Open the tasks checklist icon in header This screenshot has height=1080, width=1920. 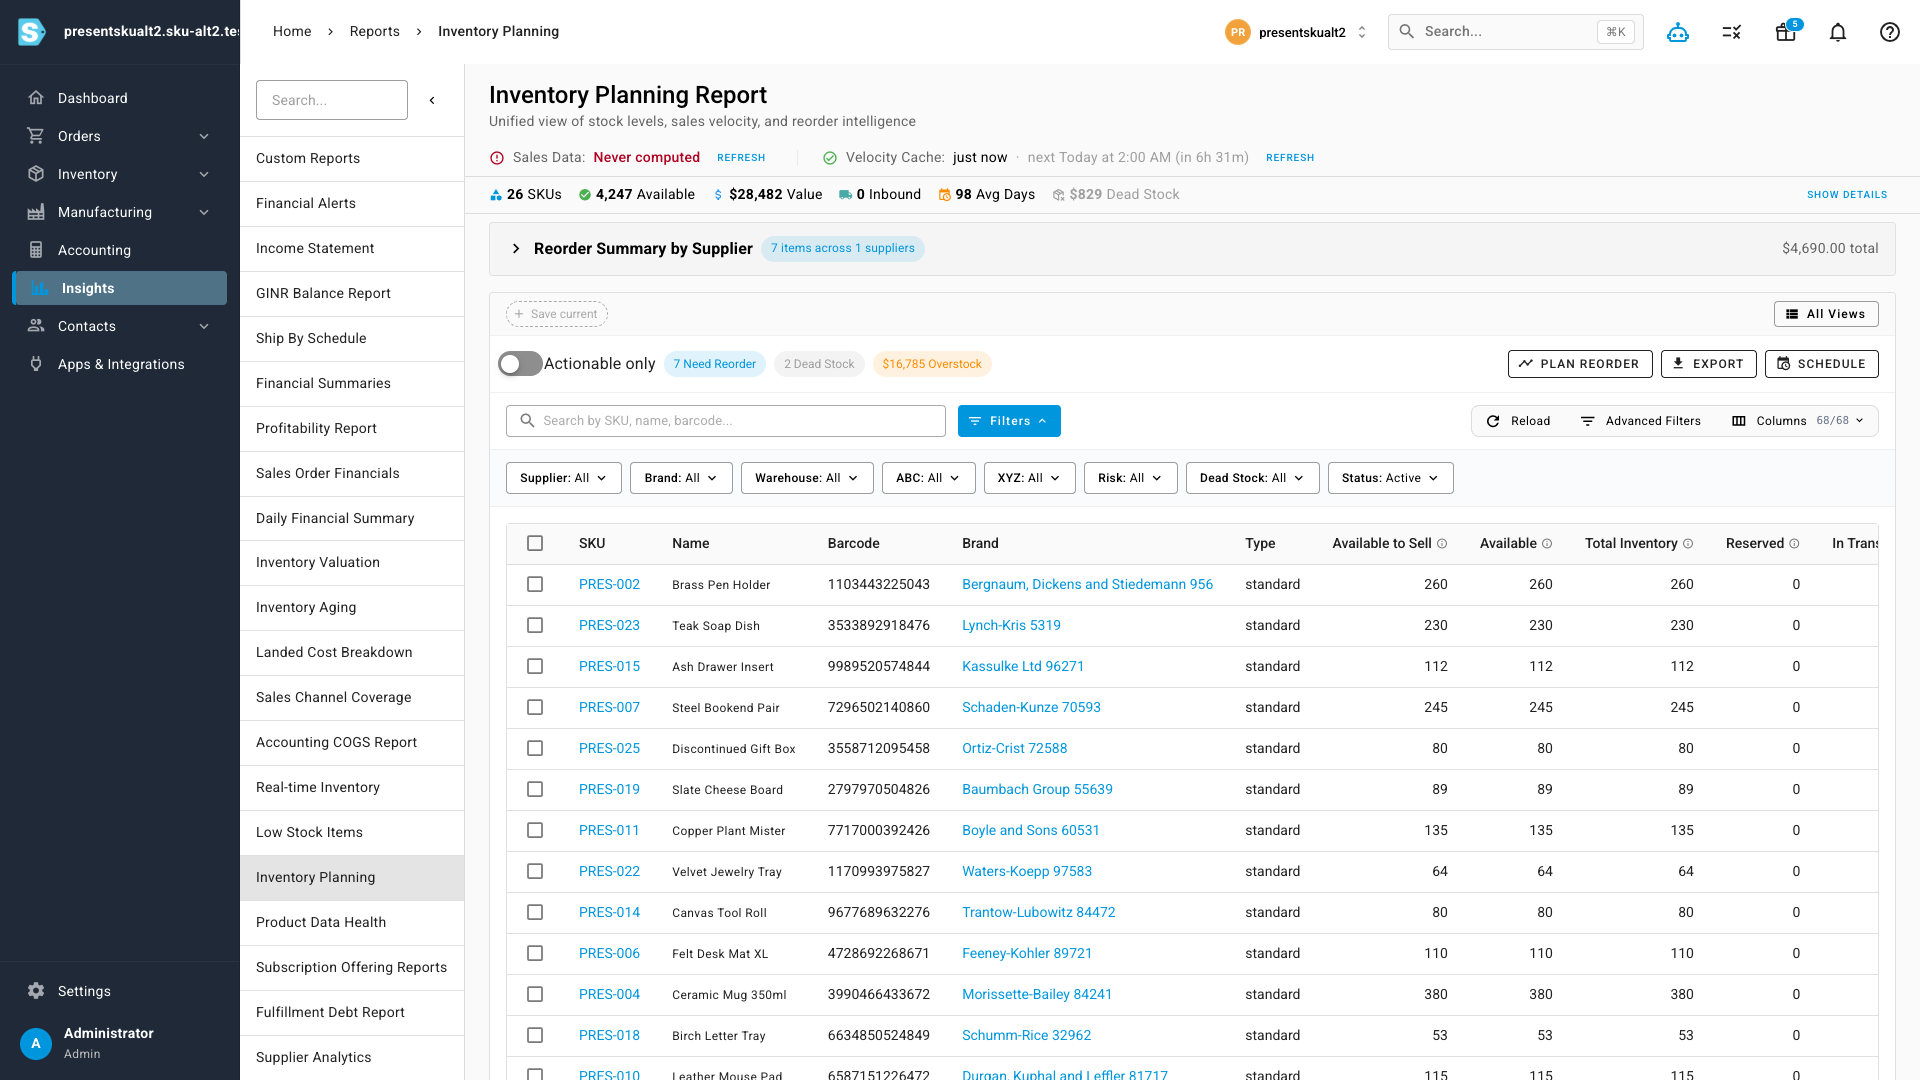[x=1732, y=32]
